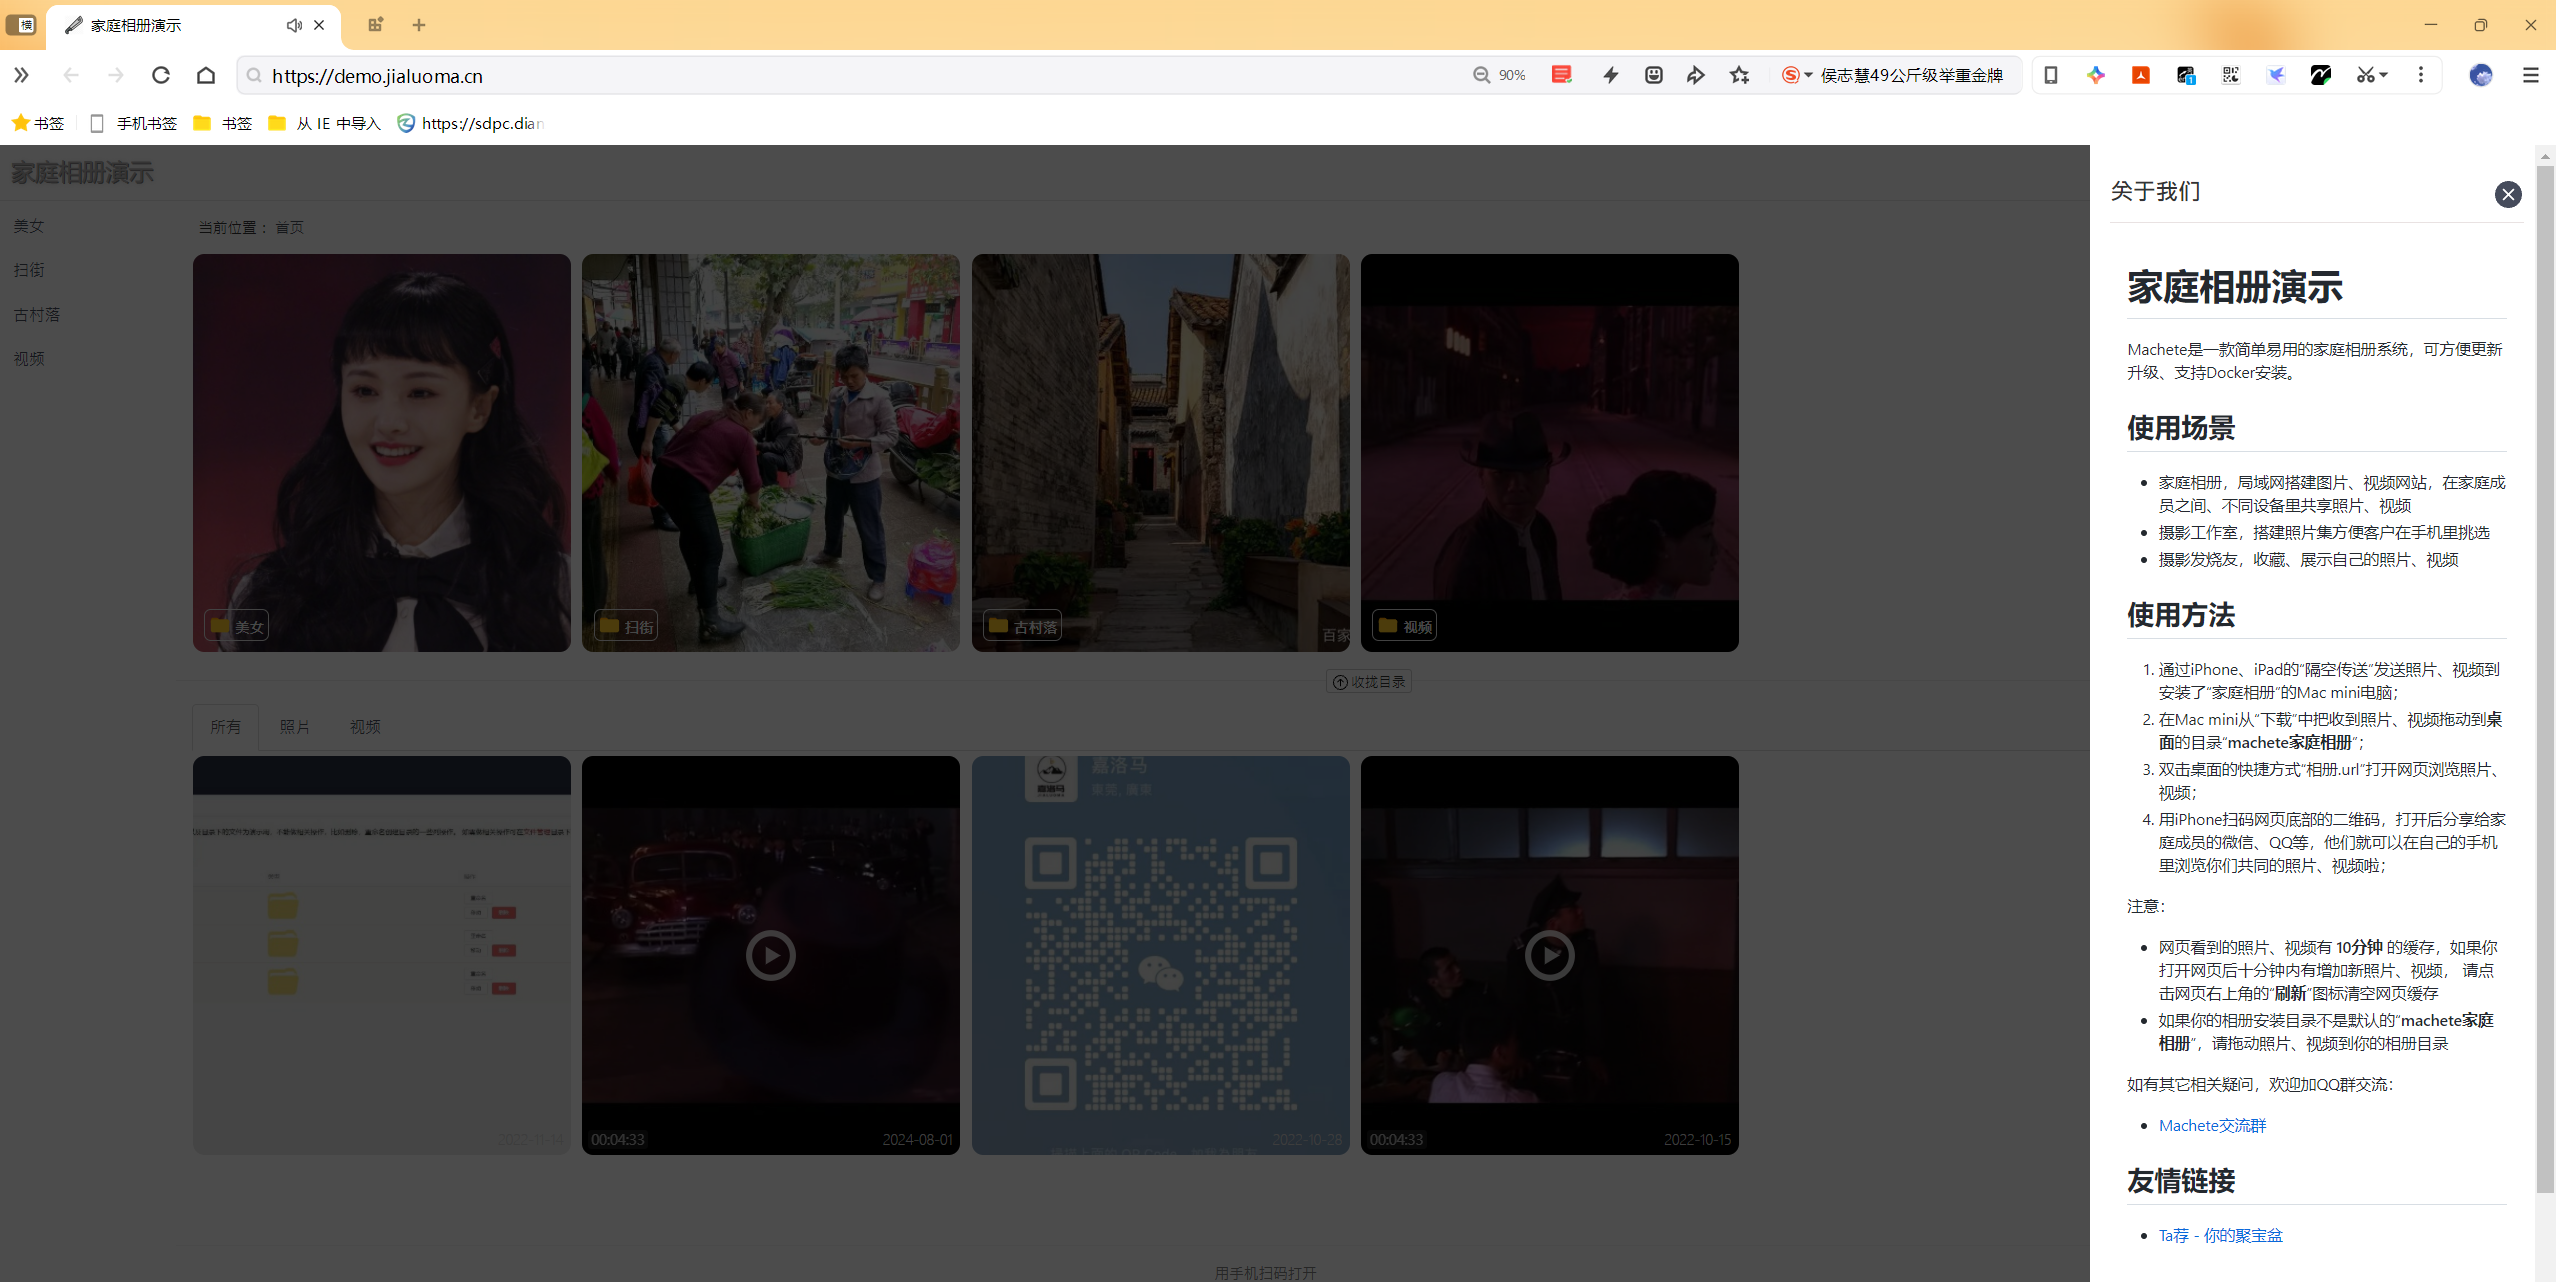This screenshot has width=2556, height=1282.
Task: Switch to the 所有 tab
Action: click(225, 726)
